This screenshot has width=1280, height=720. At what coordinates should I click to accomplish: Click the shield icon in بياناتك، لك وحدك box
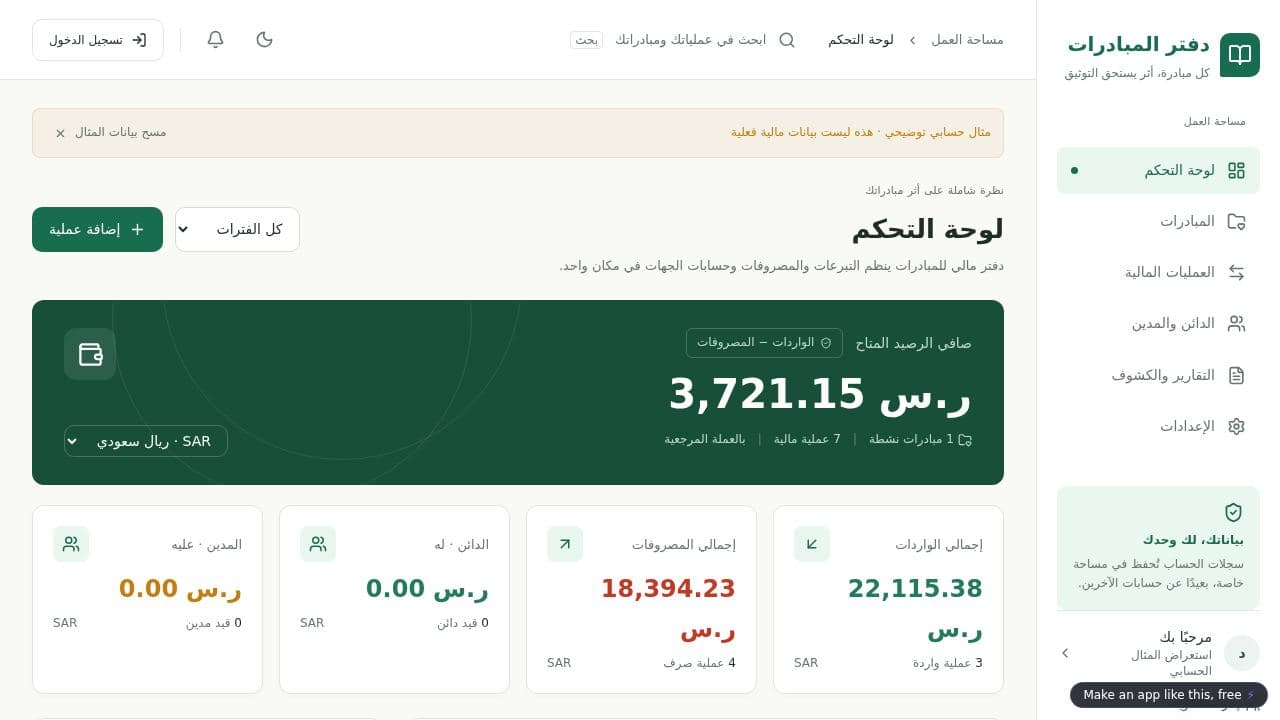point(1233,512)
